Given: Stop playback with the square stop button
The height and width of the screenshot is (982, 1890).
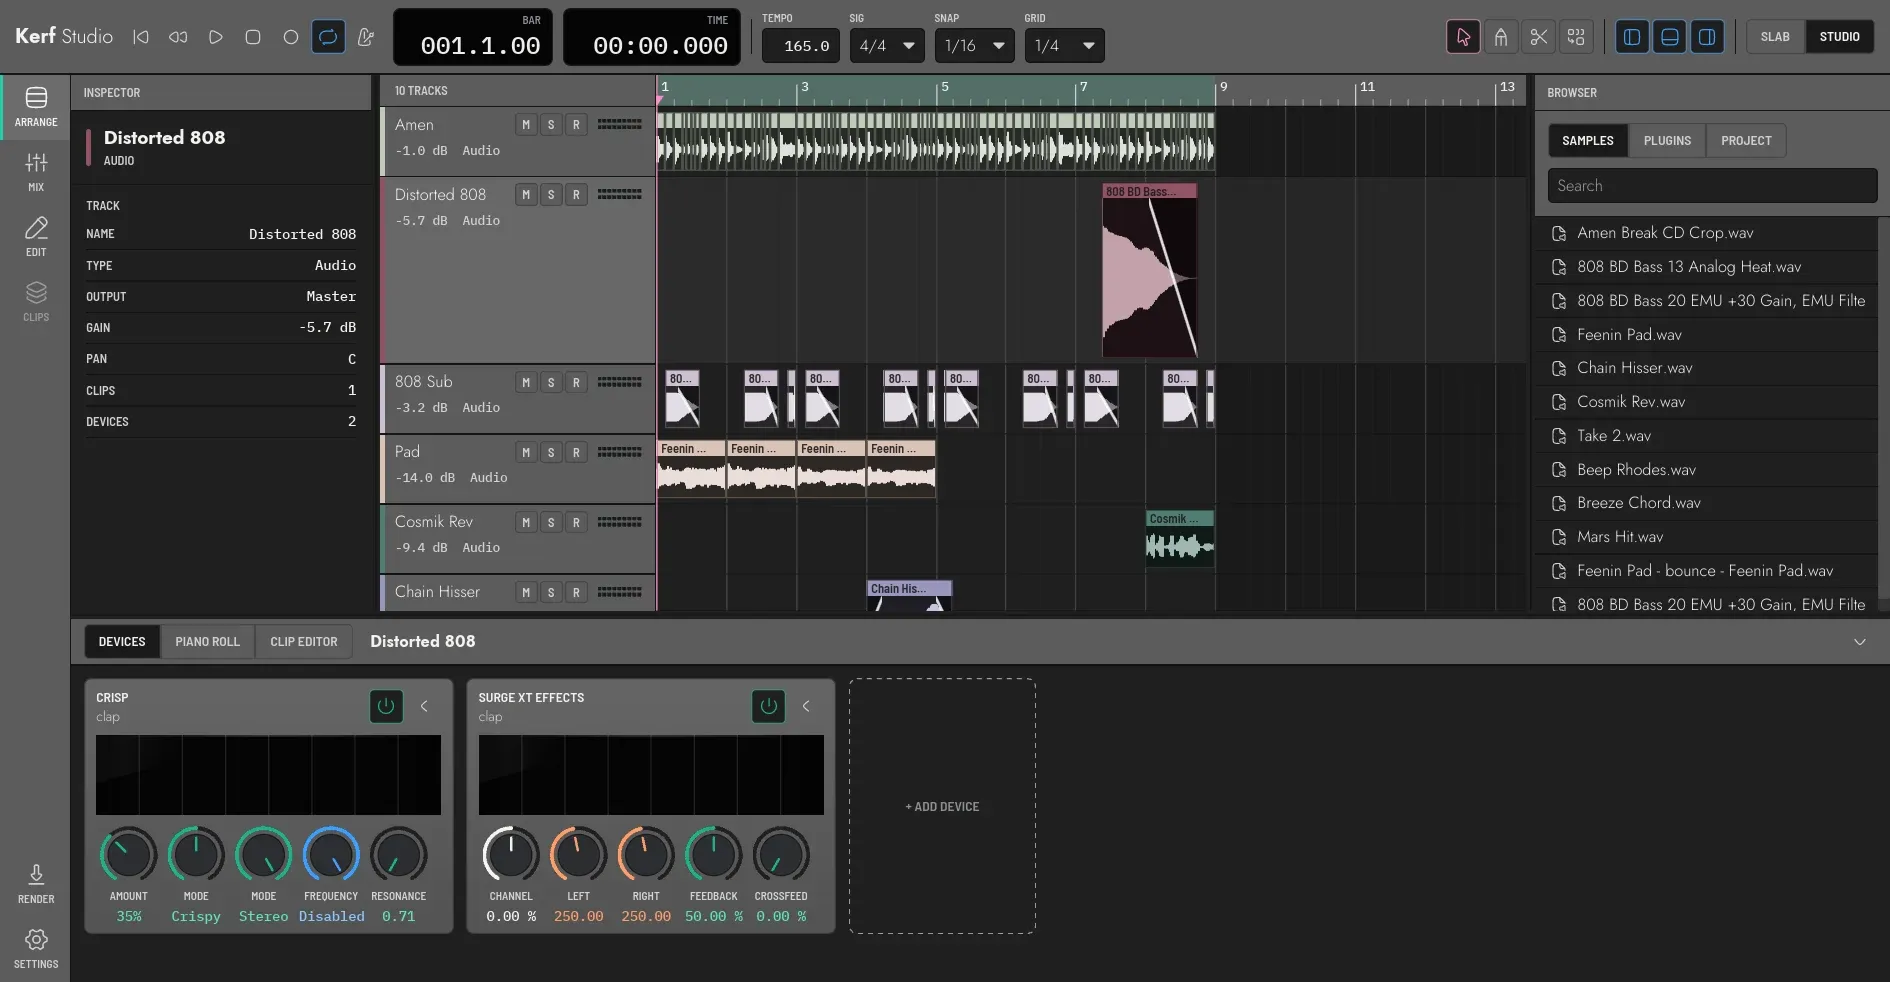Looking at the screenshot, I should 253,37.
